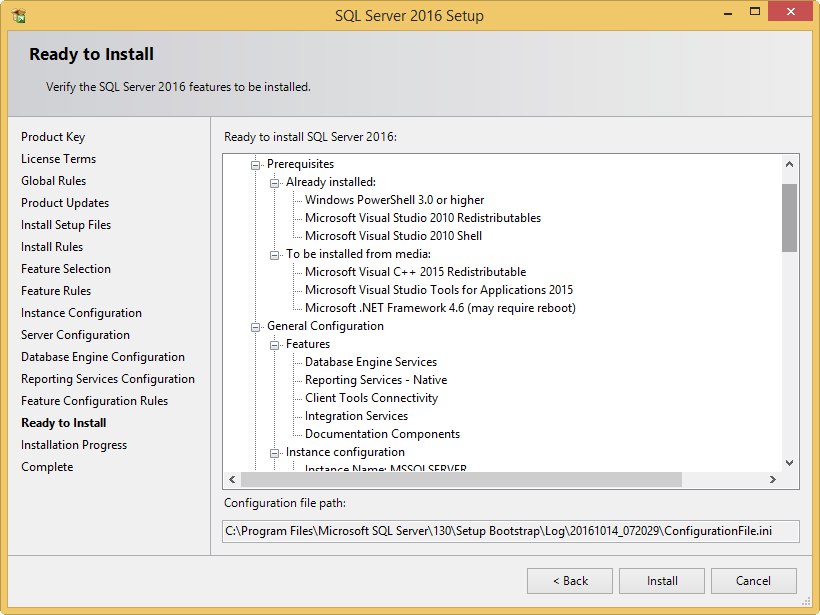The height and width of the screenshot is (615, 820).
Task: Click the Complete step
Action: pos(47,466)
